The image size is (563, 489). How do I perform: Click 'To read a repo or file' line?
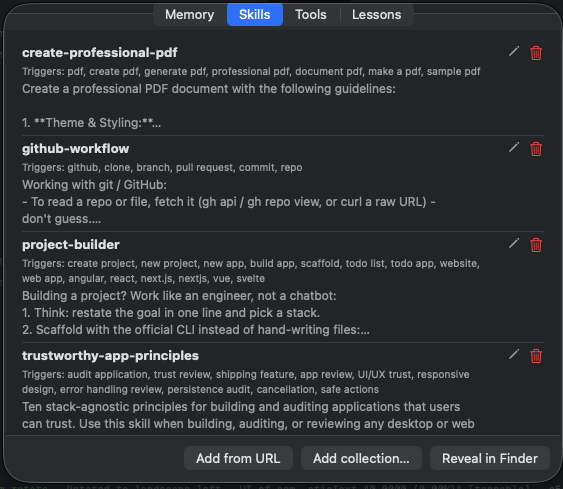[x=229, y=202]
